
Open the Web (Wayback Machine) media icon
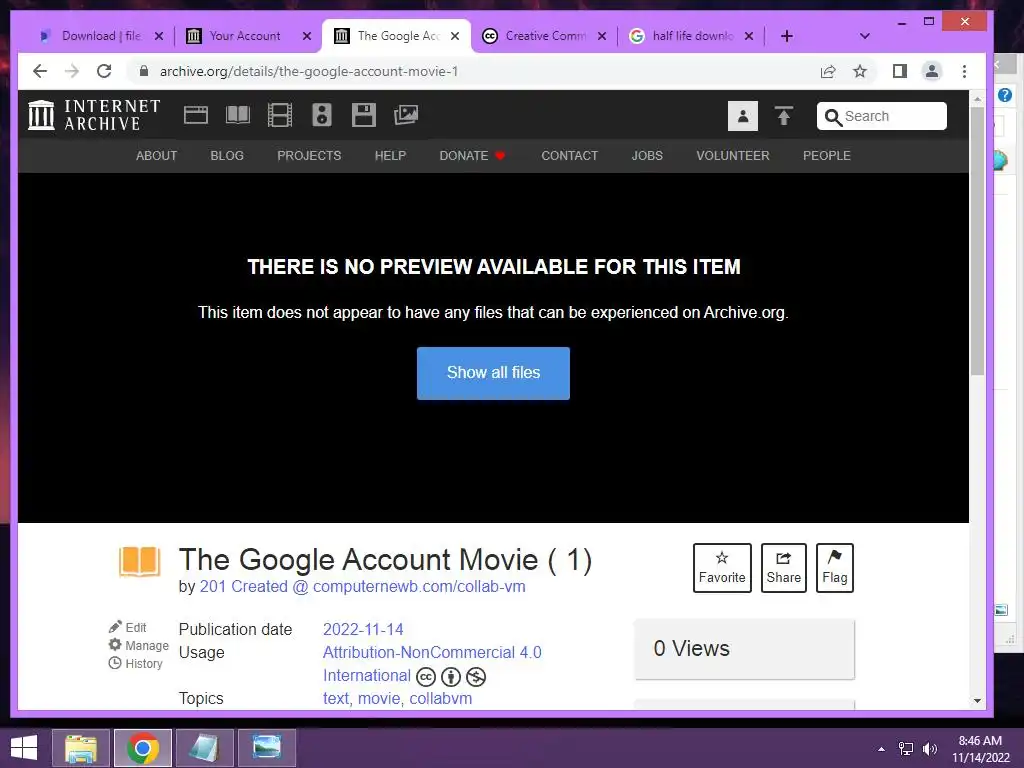pyautogui.click(x=195, y=115)
